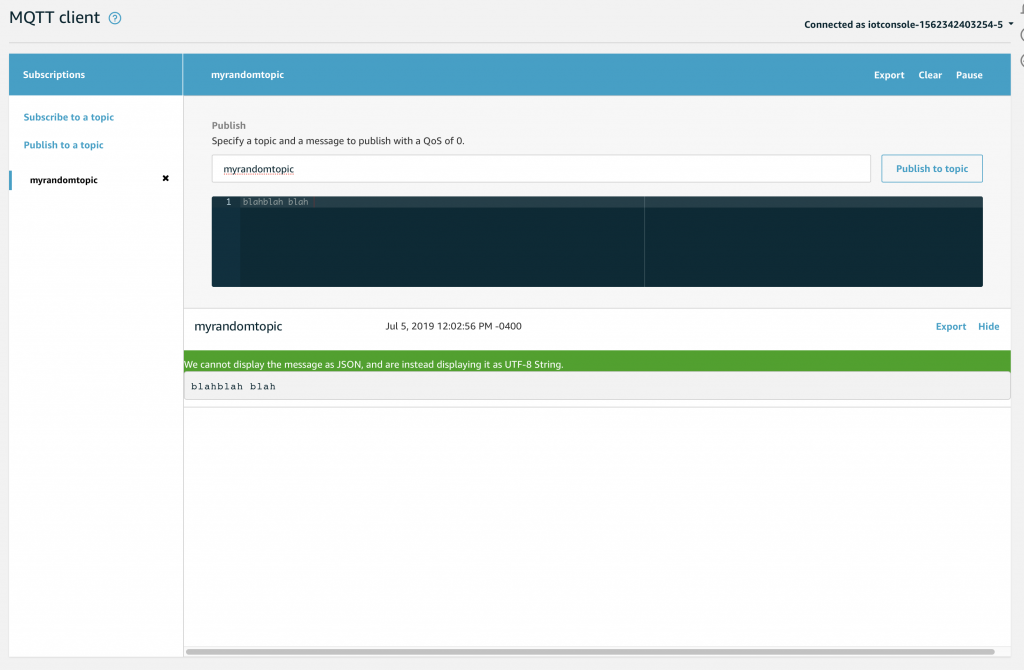Click Subscribe to a topic link
1024x670 pixels.
click(x=69, y=117)
